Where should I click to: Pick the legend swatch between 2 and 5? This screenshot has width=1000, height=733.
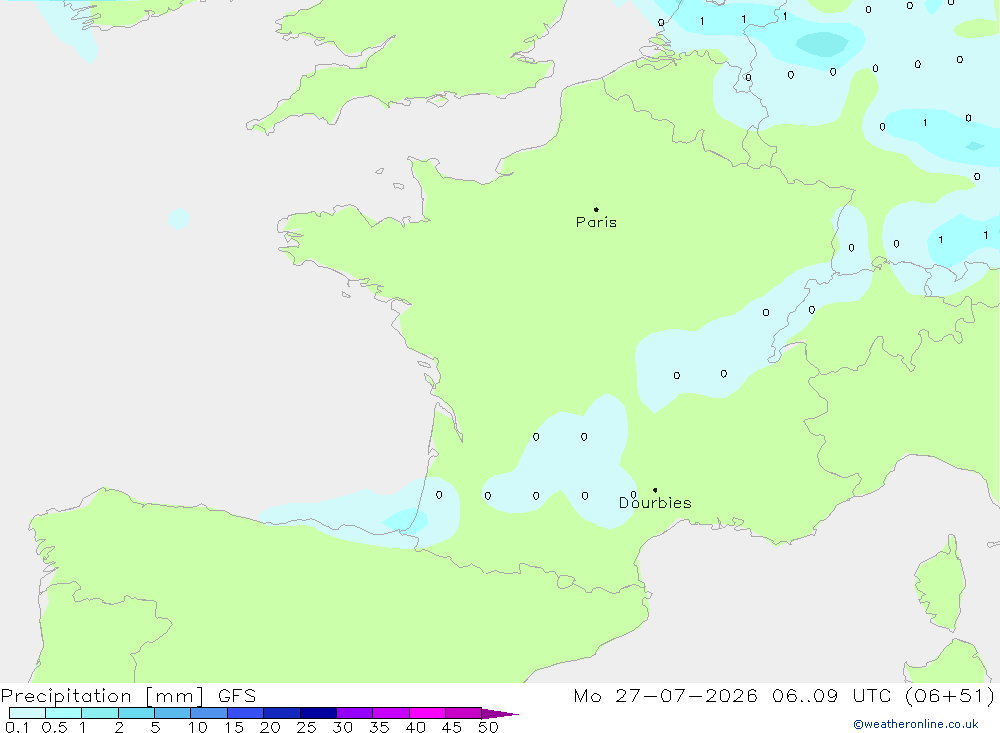tap(136, 713)
